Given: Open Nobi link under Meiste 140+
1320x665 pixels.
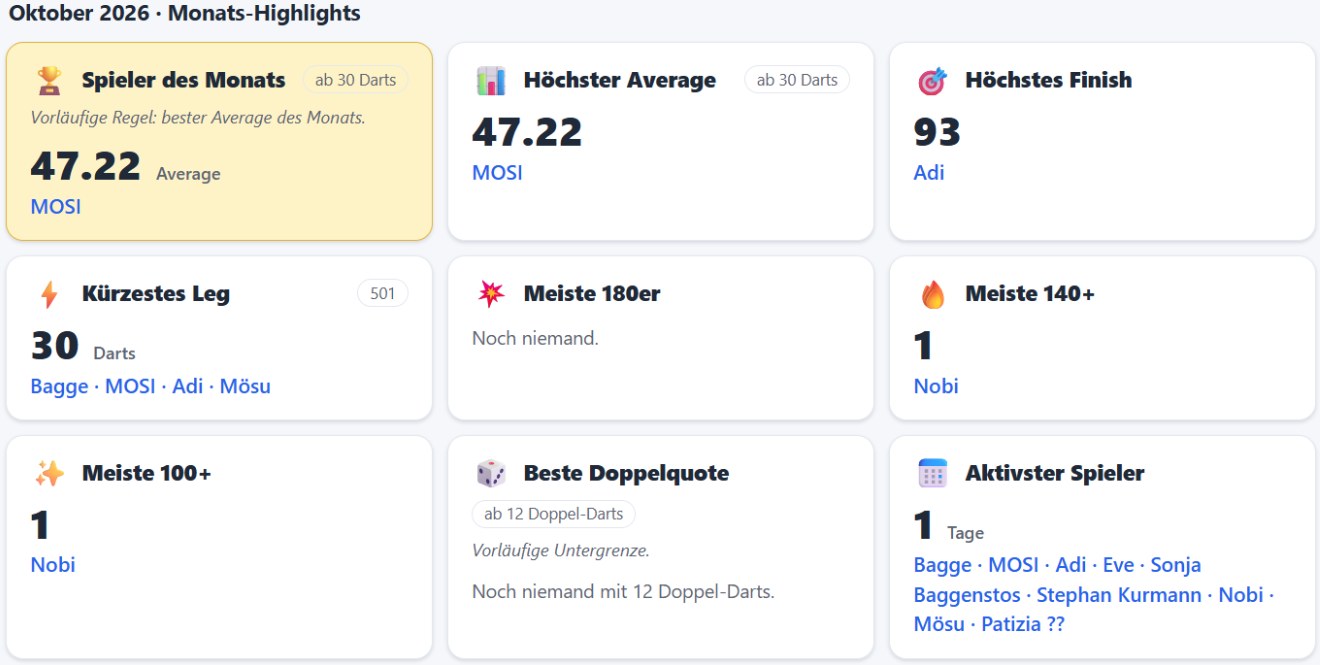Looking at the screenshot, I should (x=936, y=386).
